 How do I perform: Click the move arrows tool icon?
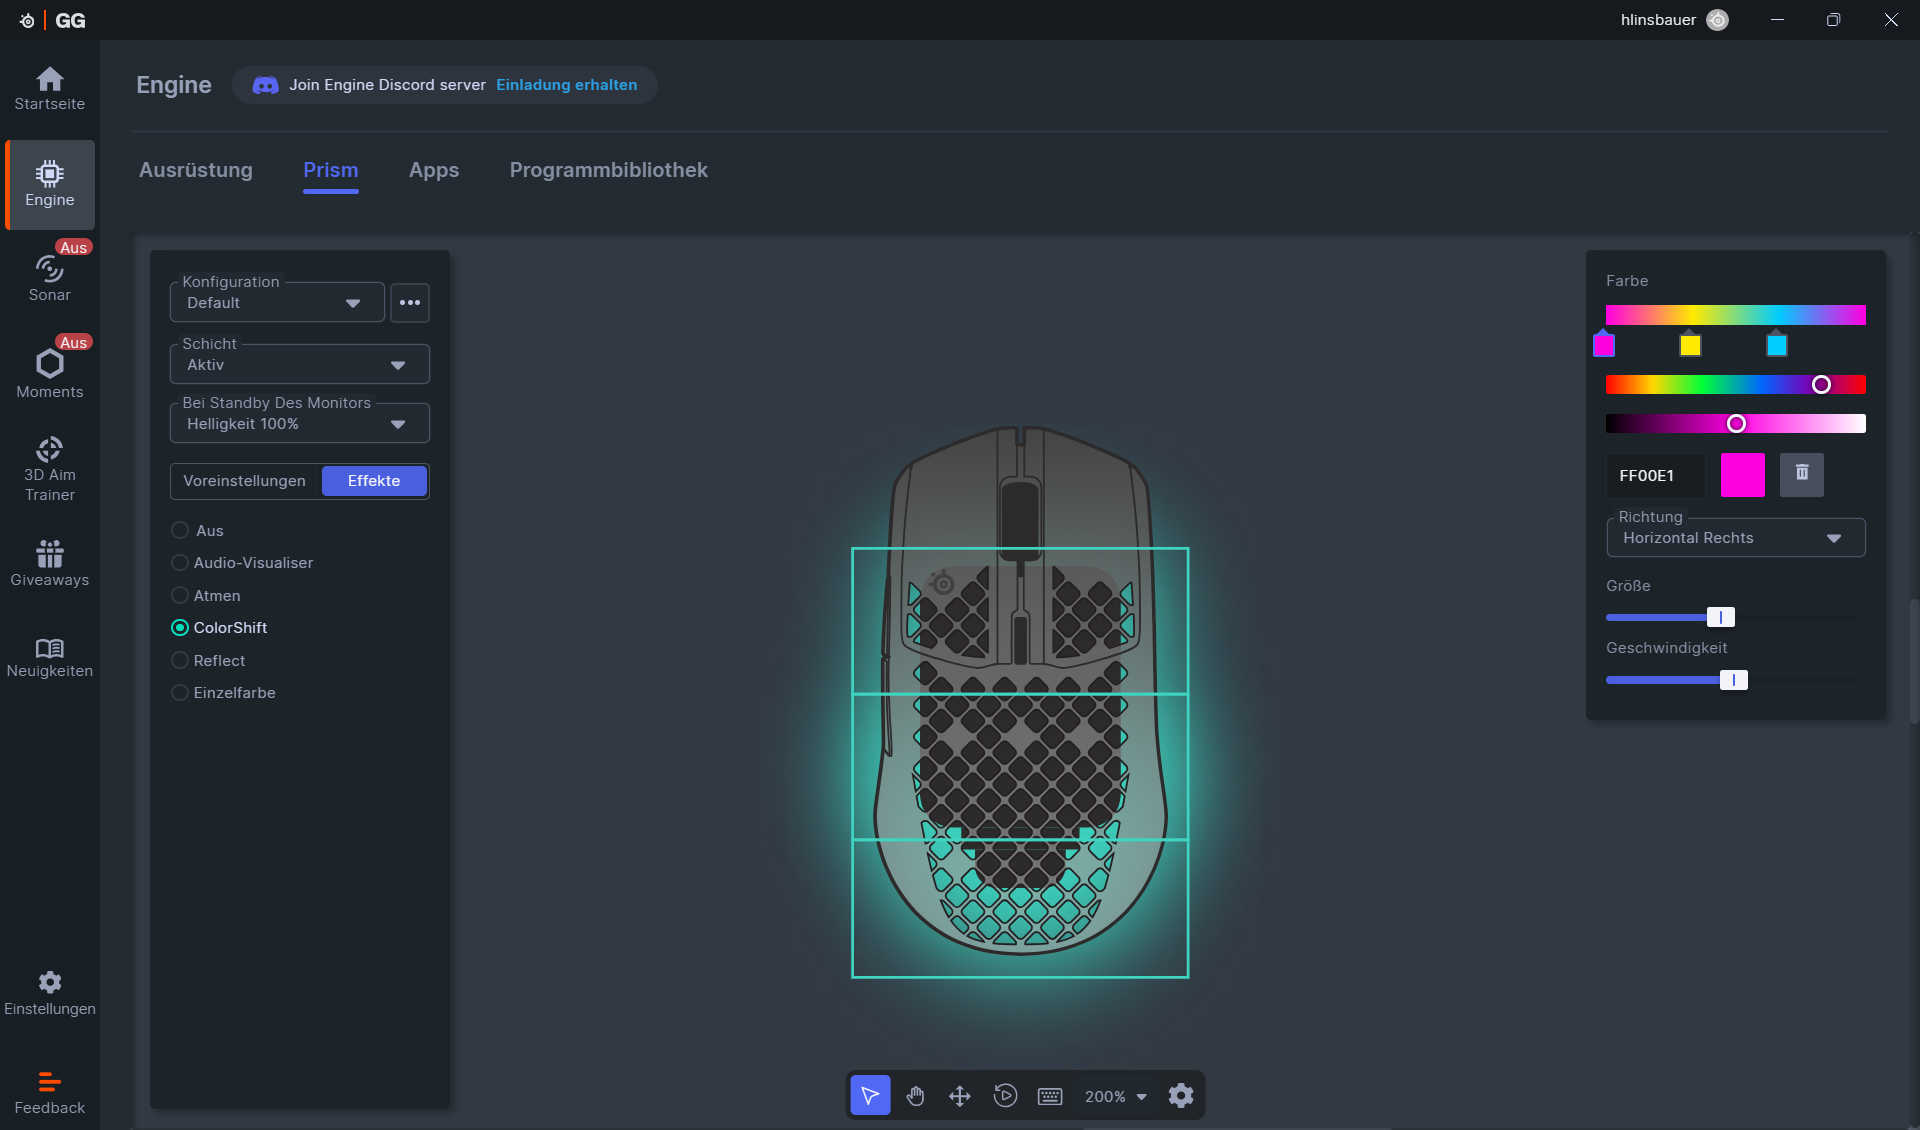pyautogui.click(x=960, y=1096)
